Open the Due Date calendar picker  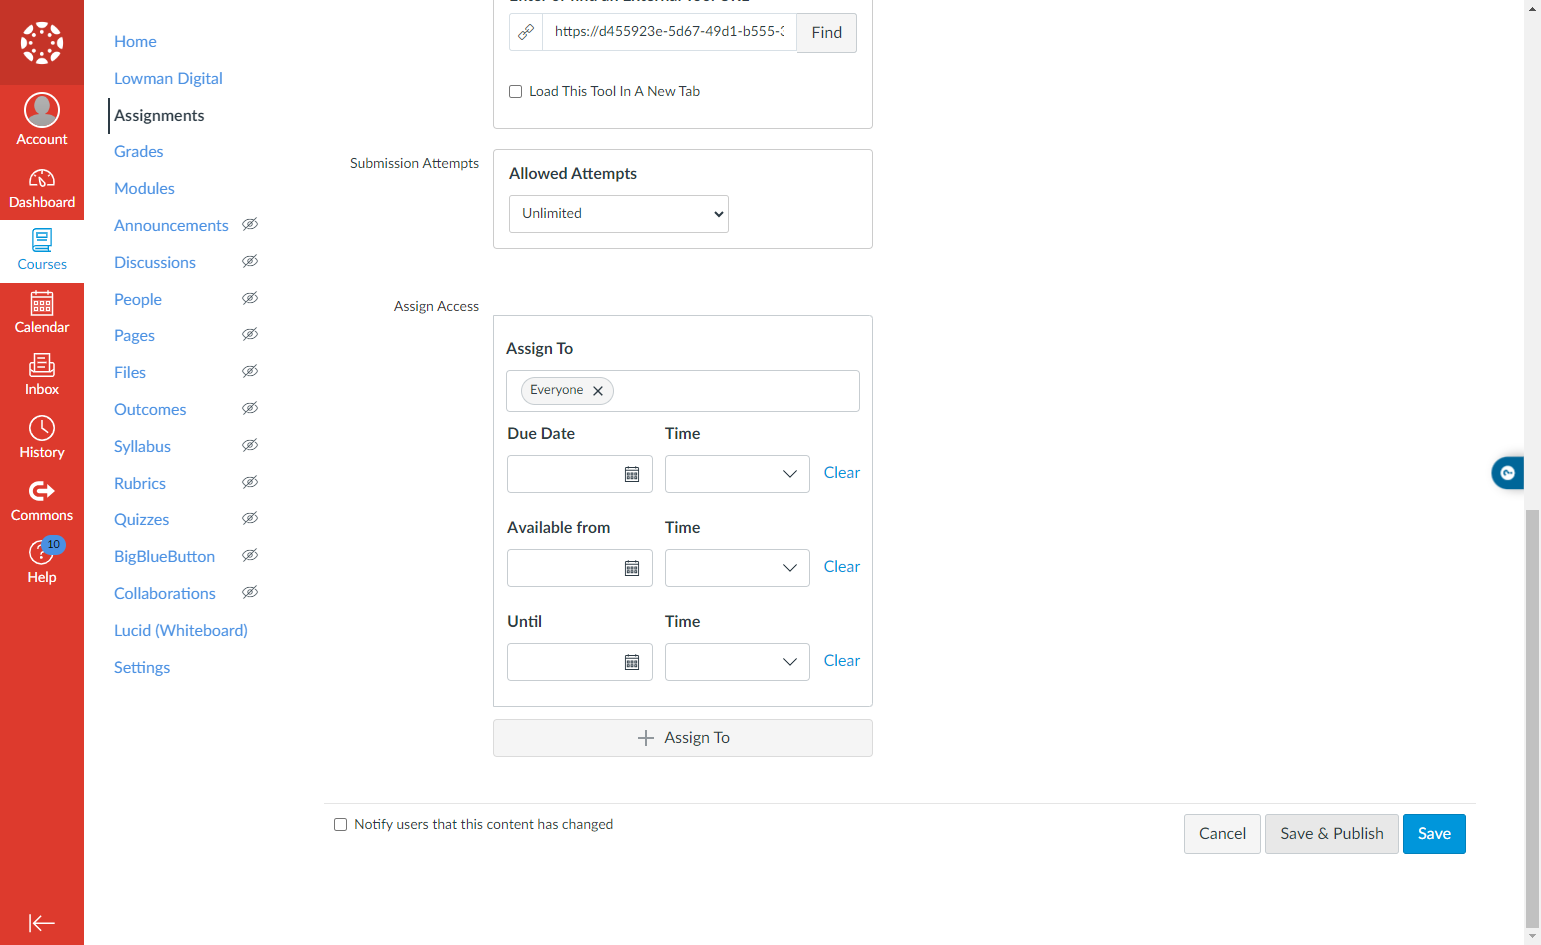coord(632,474)
